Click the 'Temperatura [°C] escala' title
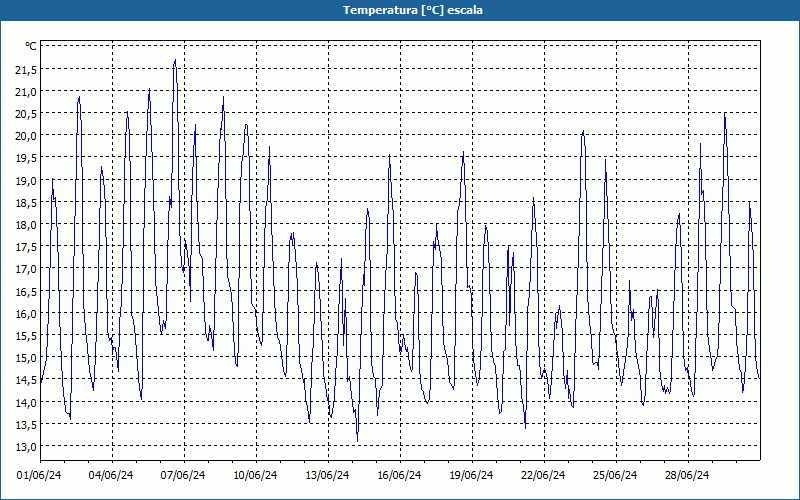The height and width of the screenshot is (500, 800). (x=413, y=10)
